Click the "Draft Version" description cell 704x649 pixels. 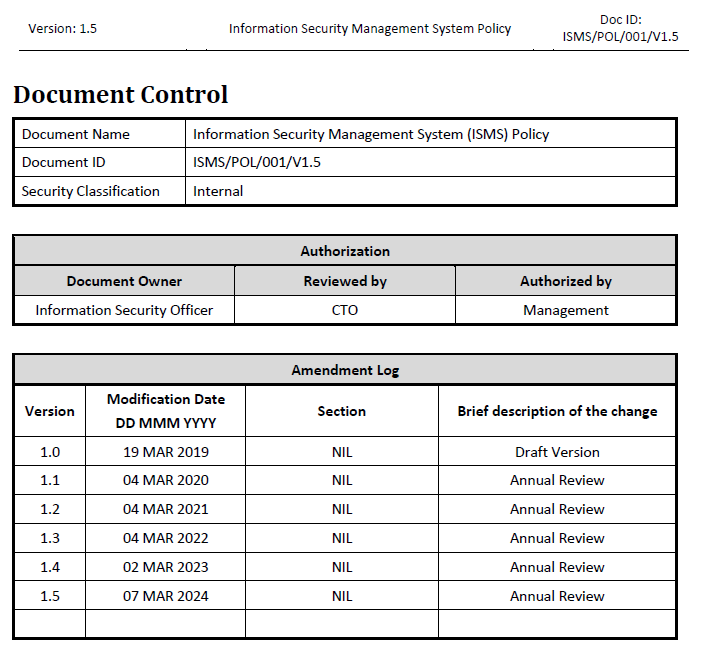point(557,452)
